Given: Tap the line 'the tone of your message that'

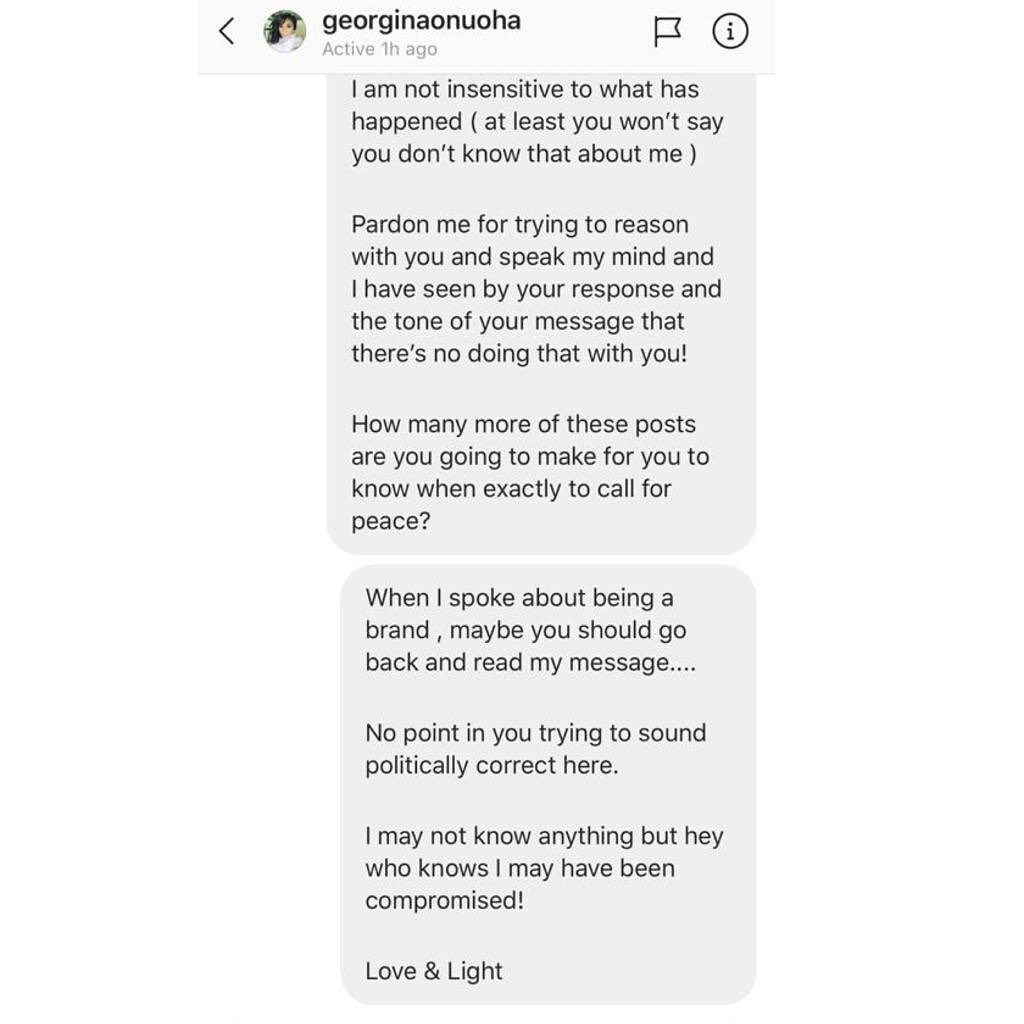Looking at the screenshot, I should pyautogui.click(x=517, y=321).
